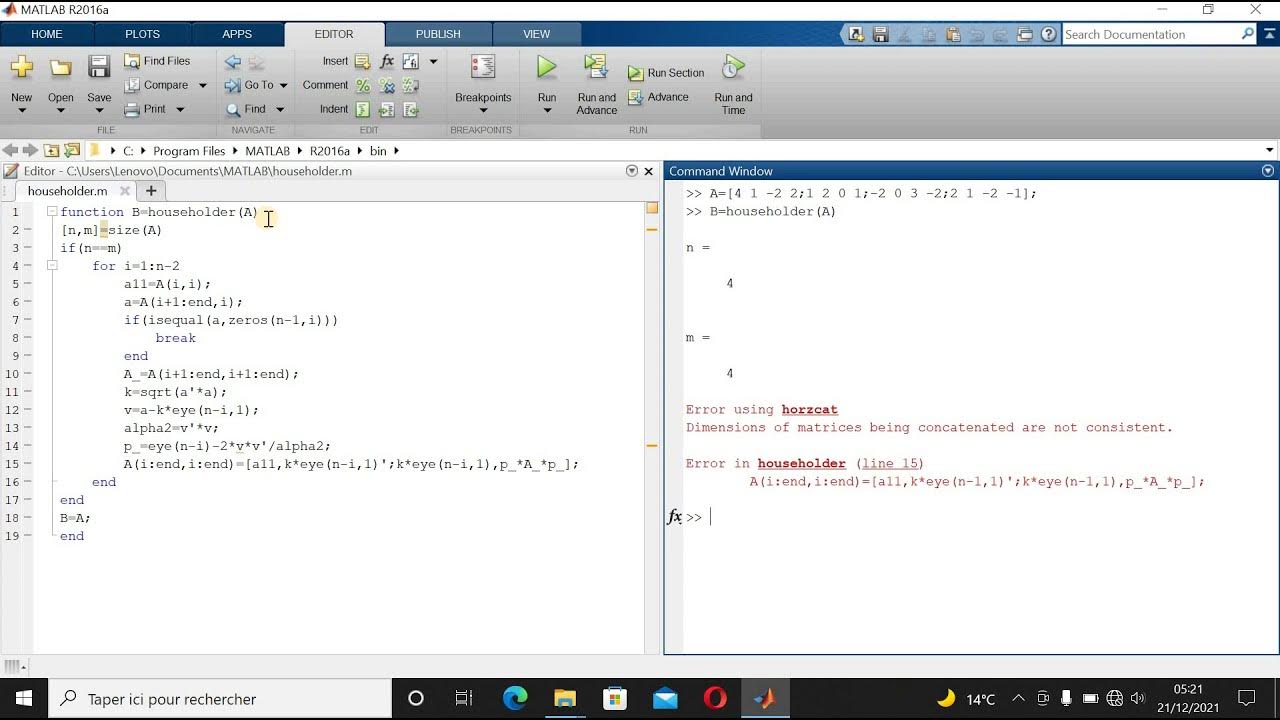Click the Windows Start button
Screen dimensions: 1280x720
point(23,698)
